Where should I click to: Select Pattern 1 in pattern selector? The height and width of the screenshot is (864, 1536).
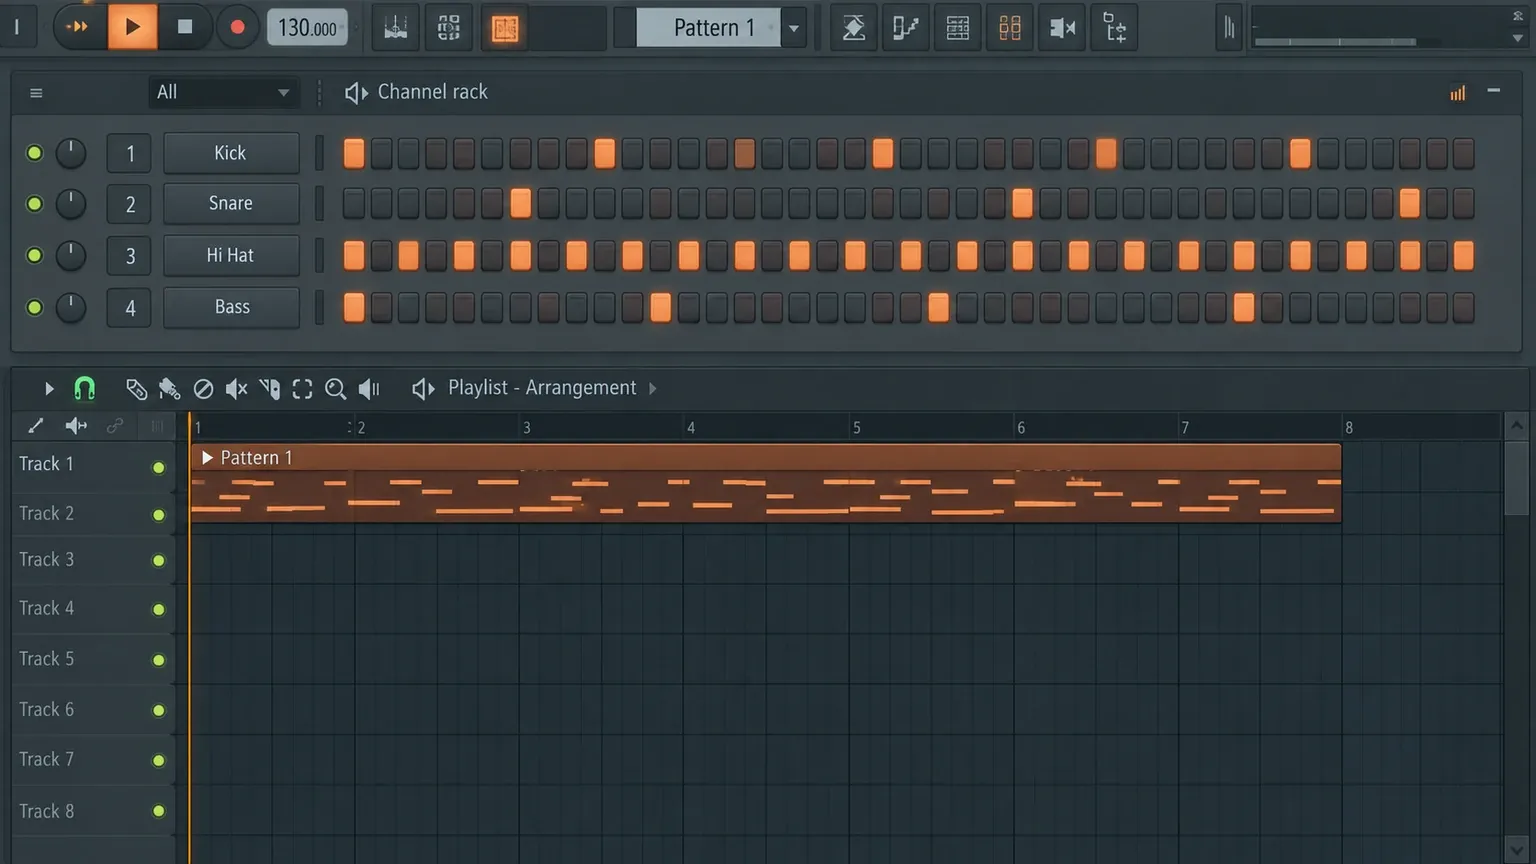[x=711, y=28]
